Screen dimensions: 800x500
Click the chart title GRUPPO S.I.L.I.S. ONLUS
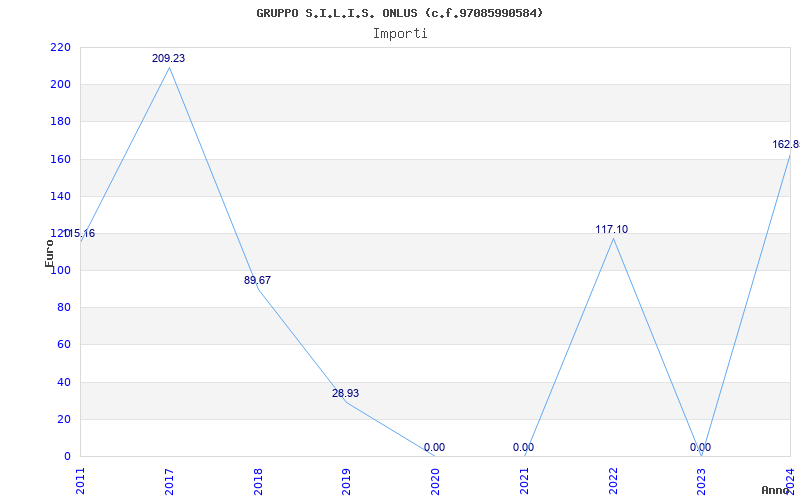point(400,13)
